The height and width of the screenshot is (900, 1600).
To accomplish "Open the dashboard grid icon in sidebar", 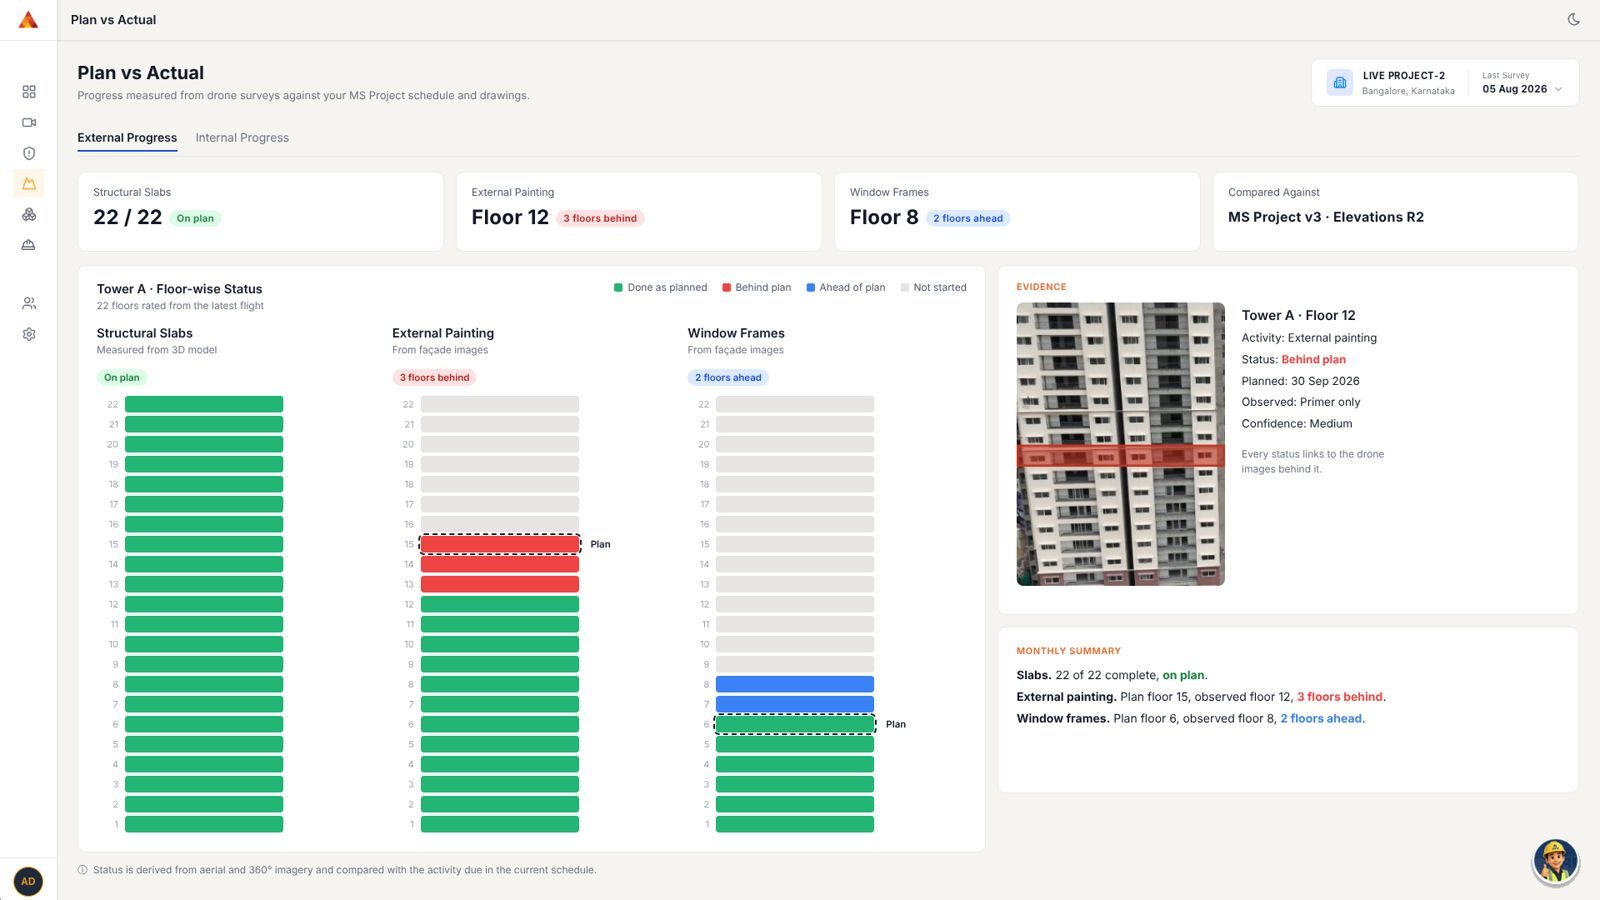I will pyautogui.click(x=29, y=92).
